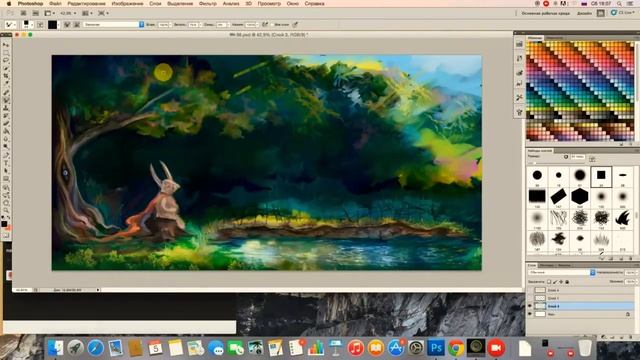Open the Изображение menu

(127, 3)
